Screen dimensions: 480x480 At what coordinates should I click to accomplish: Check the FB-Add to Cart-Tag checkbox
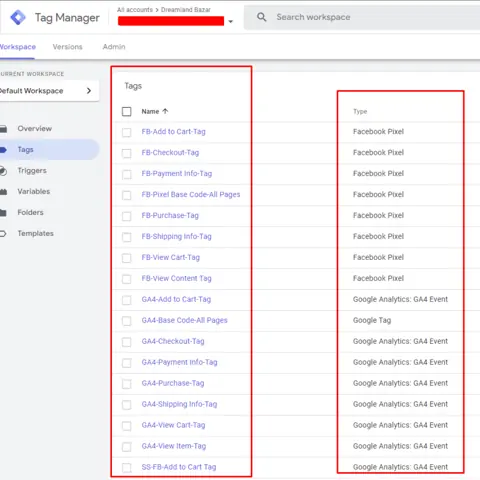[x=127, y=132]
